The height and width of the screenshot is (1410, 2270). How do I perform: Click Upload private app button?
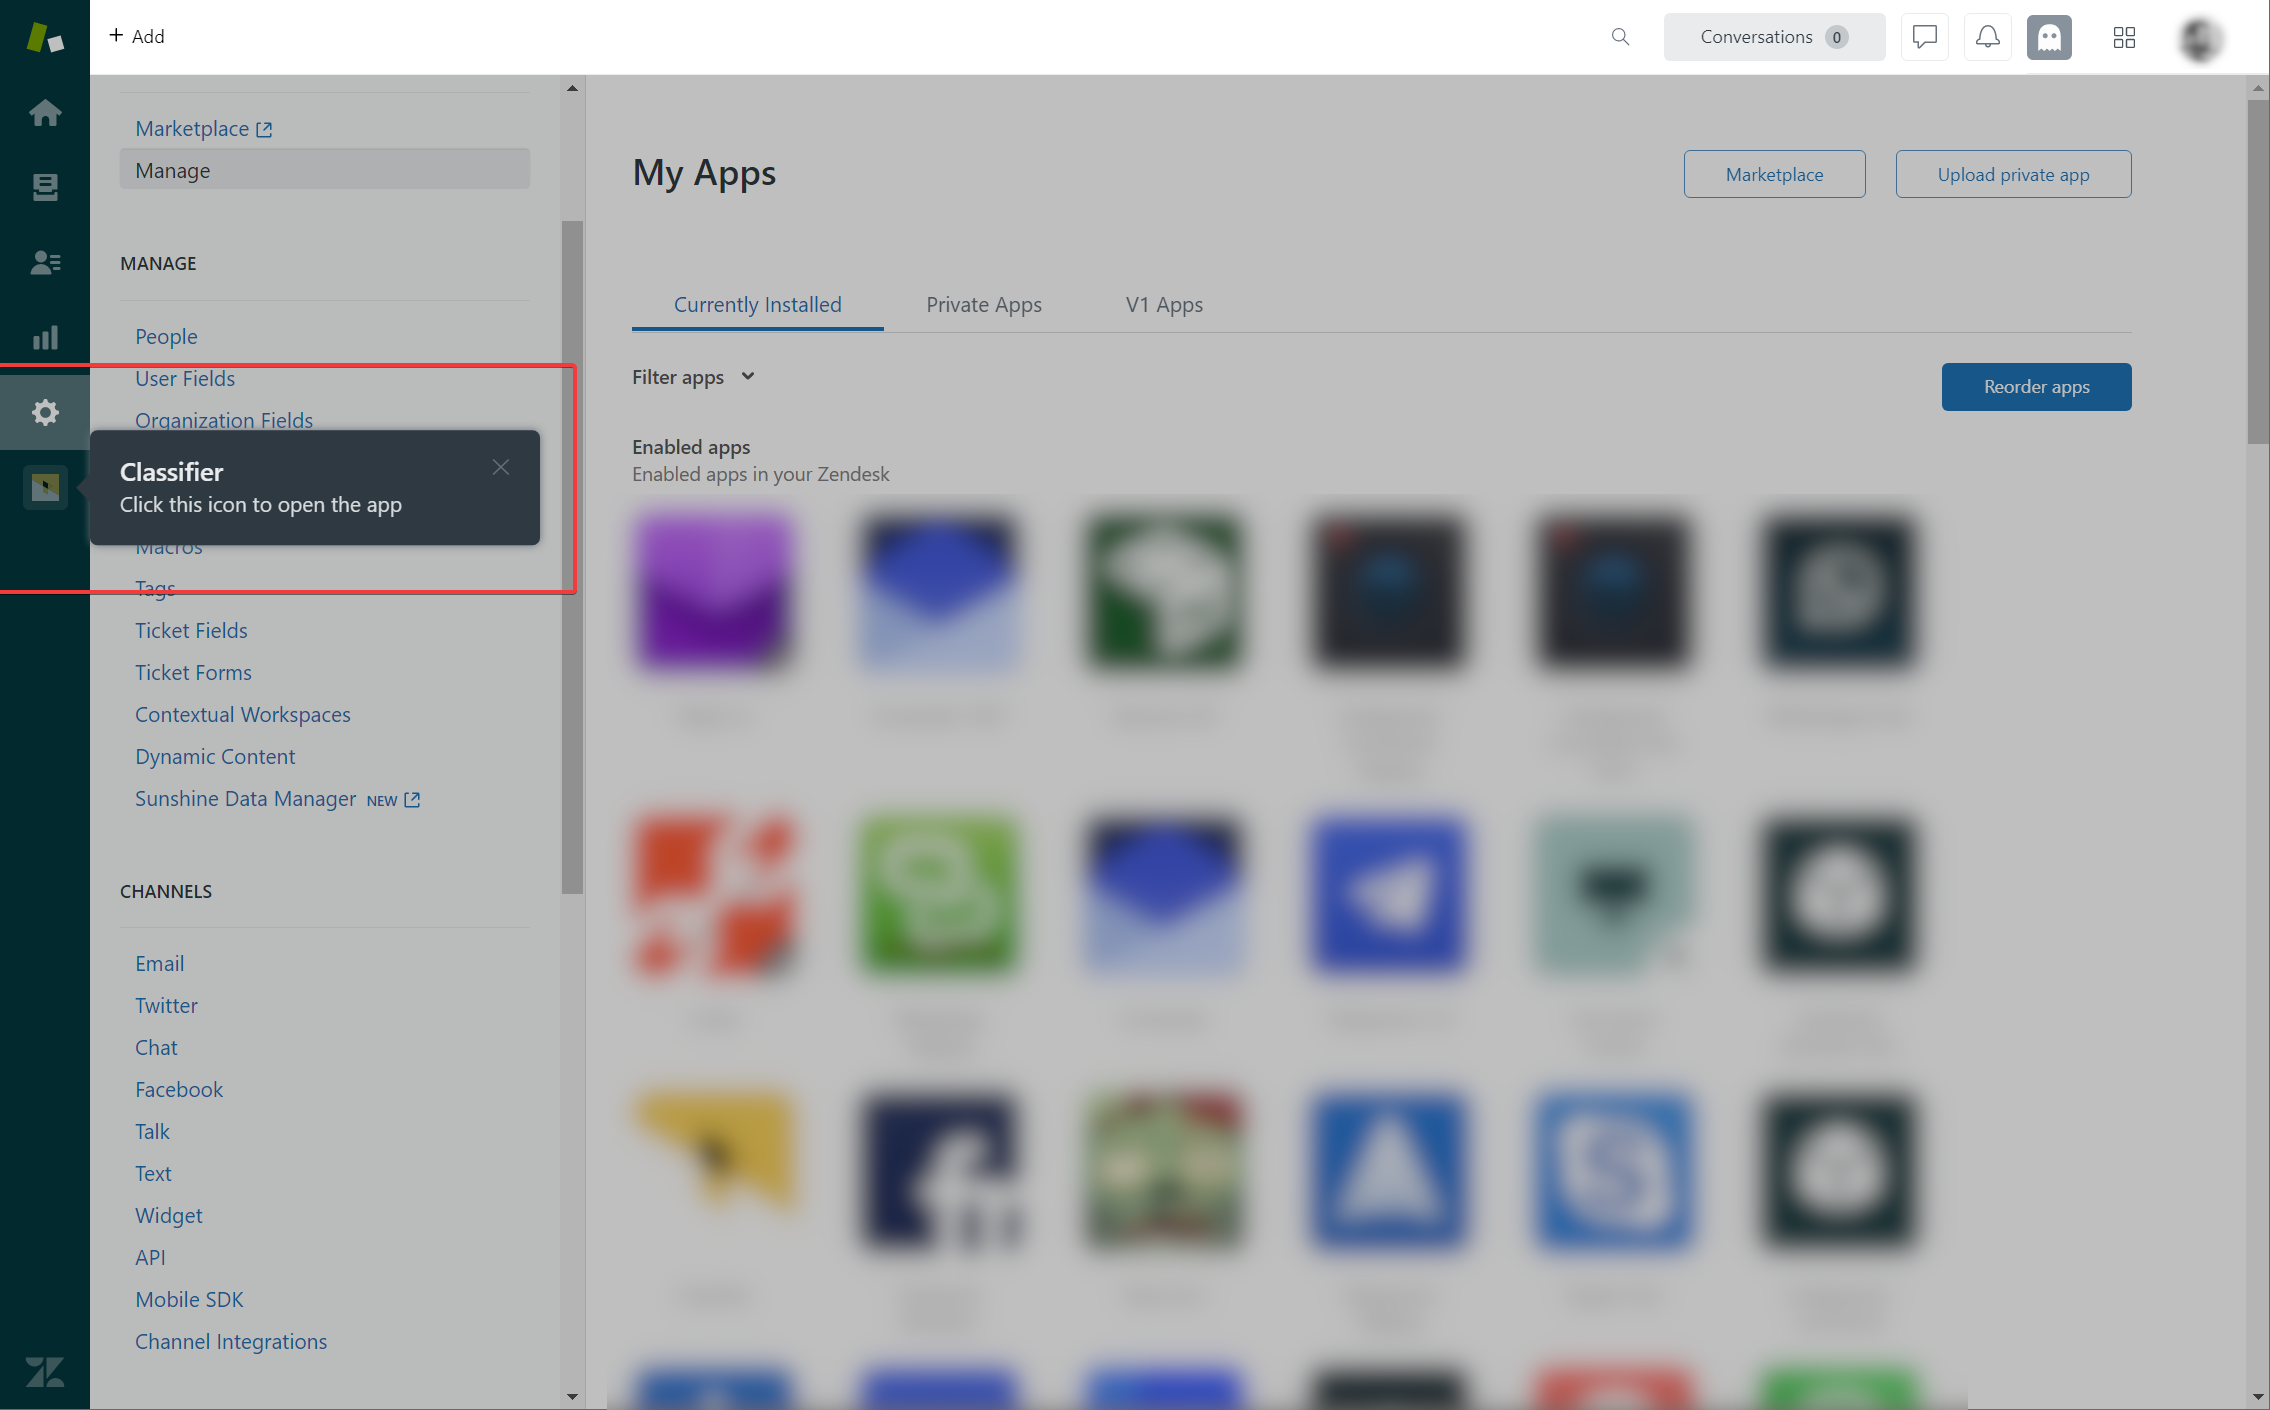(2013, 174)
